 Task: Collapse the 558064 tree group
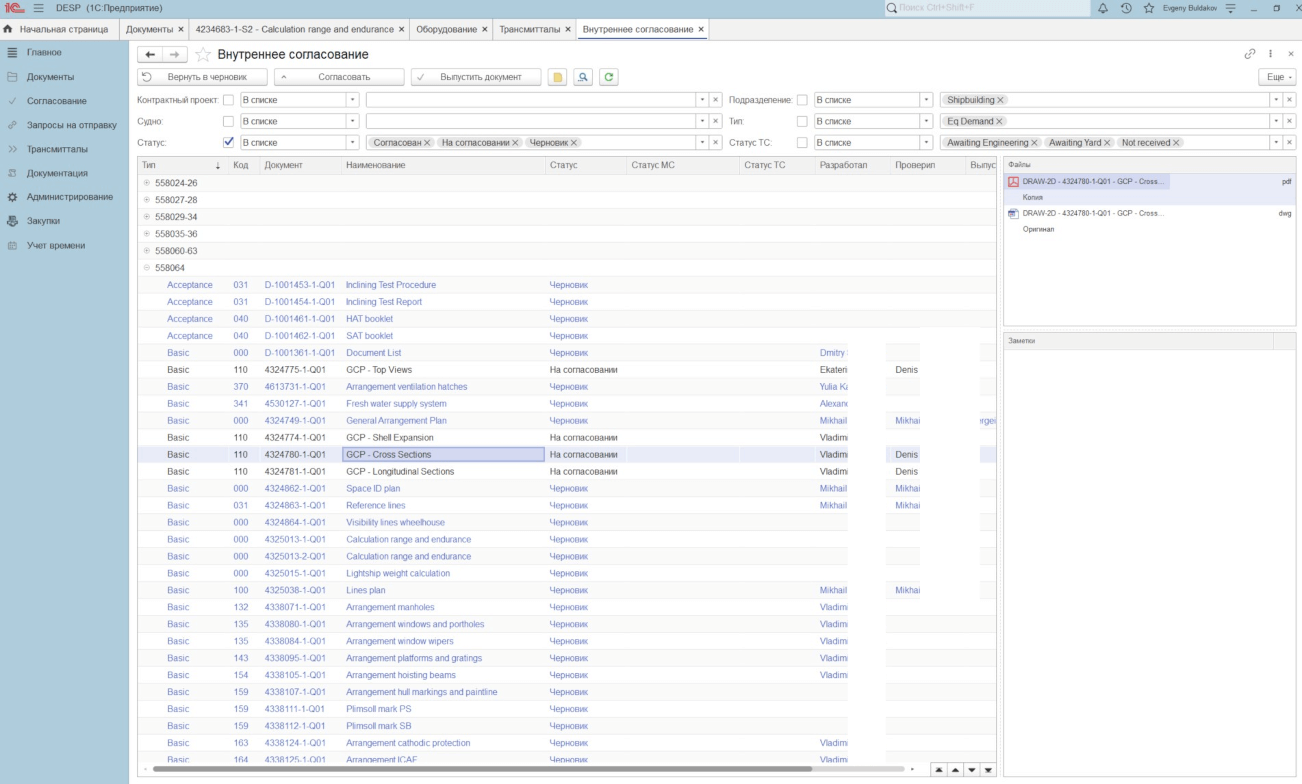click(147, 268)
